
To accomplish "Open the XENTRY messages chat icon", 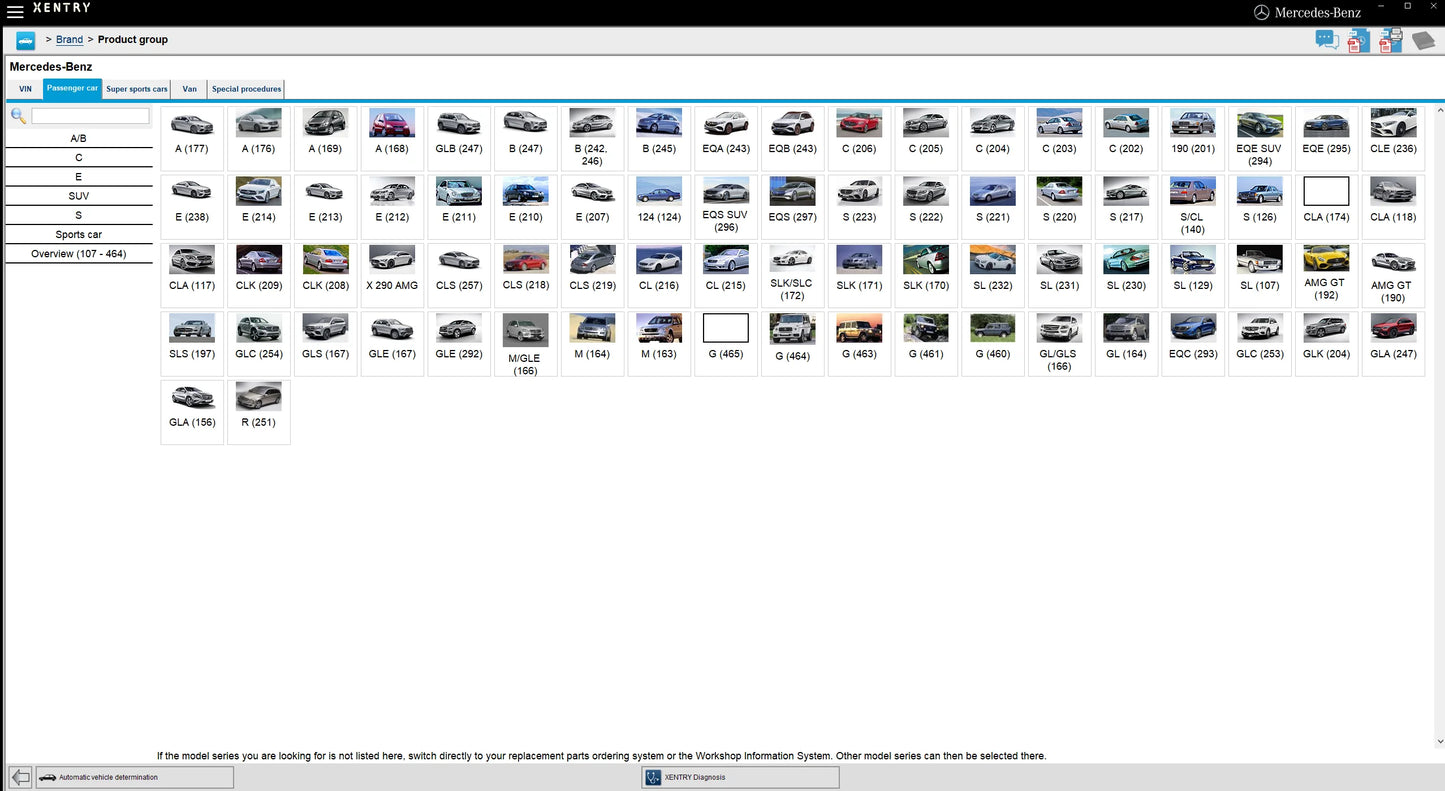I will tap(1327, 40).
